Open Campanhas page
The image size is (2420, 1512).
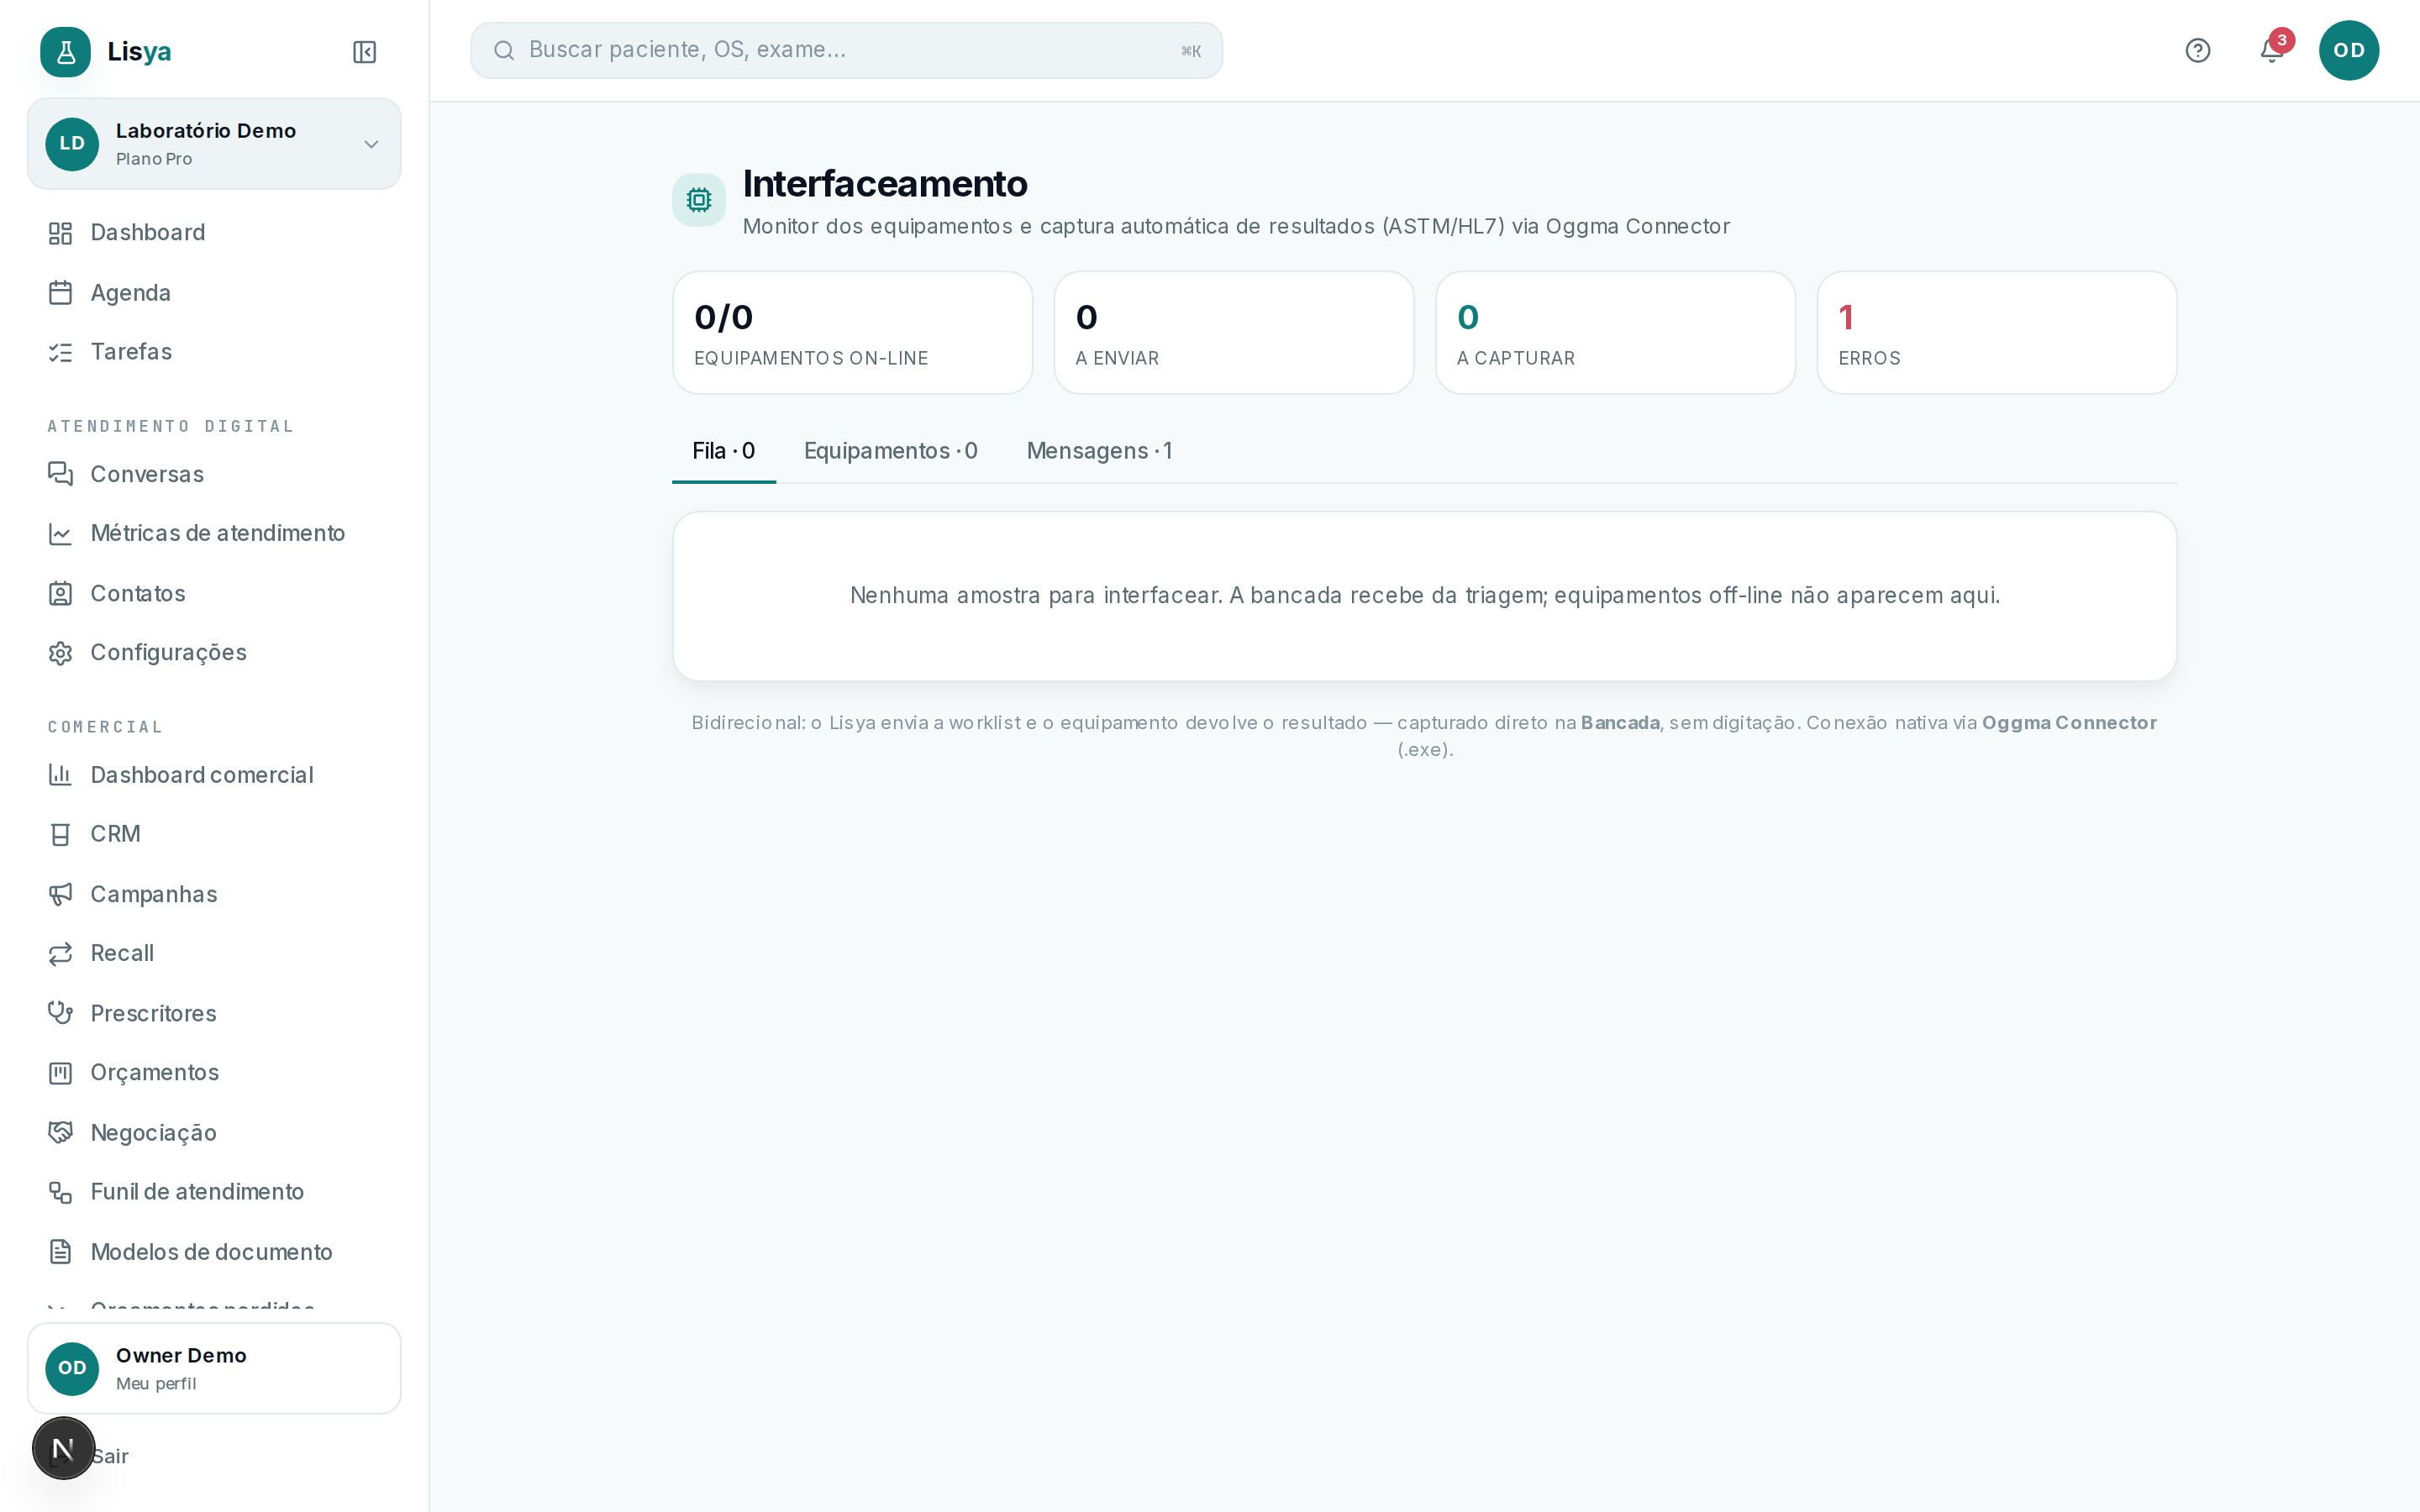pos(214,894)
